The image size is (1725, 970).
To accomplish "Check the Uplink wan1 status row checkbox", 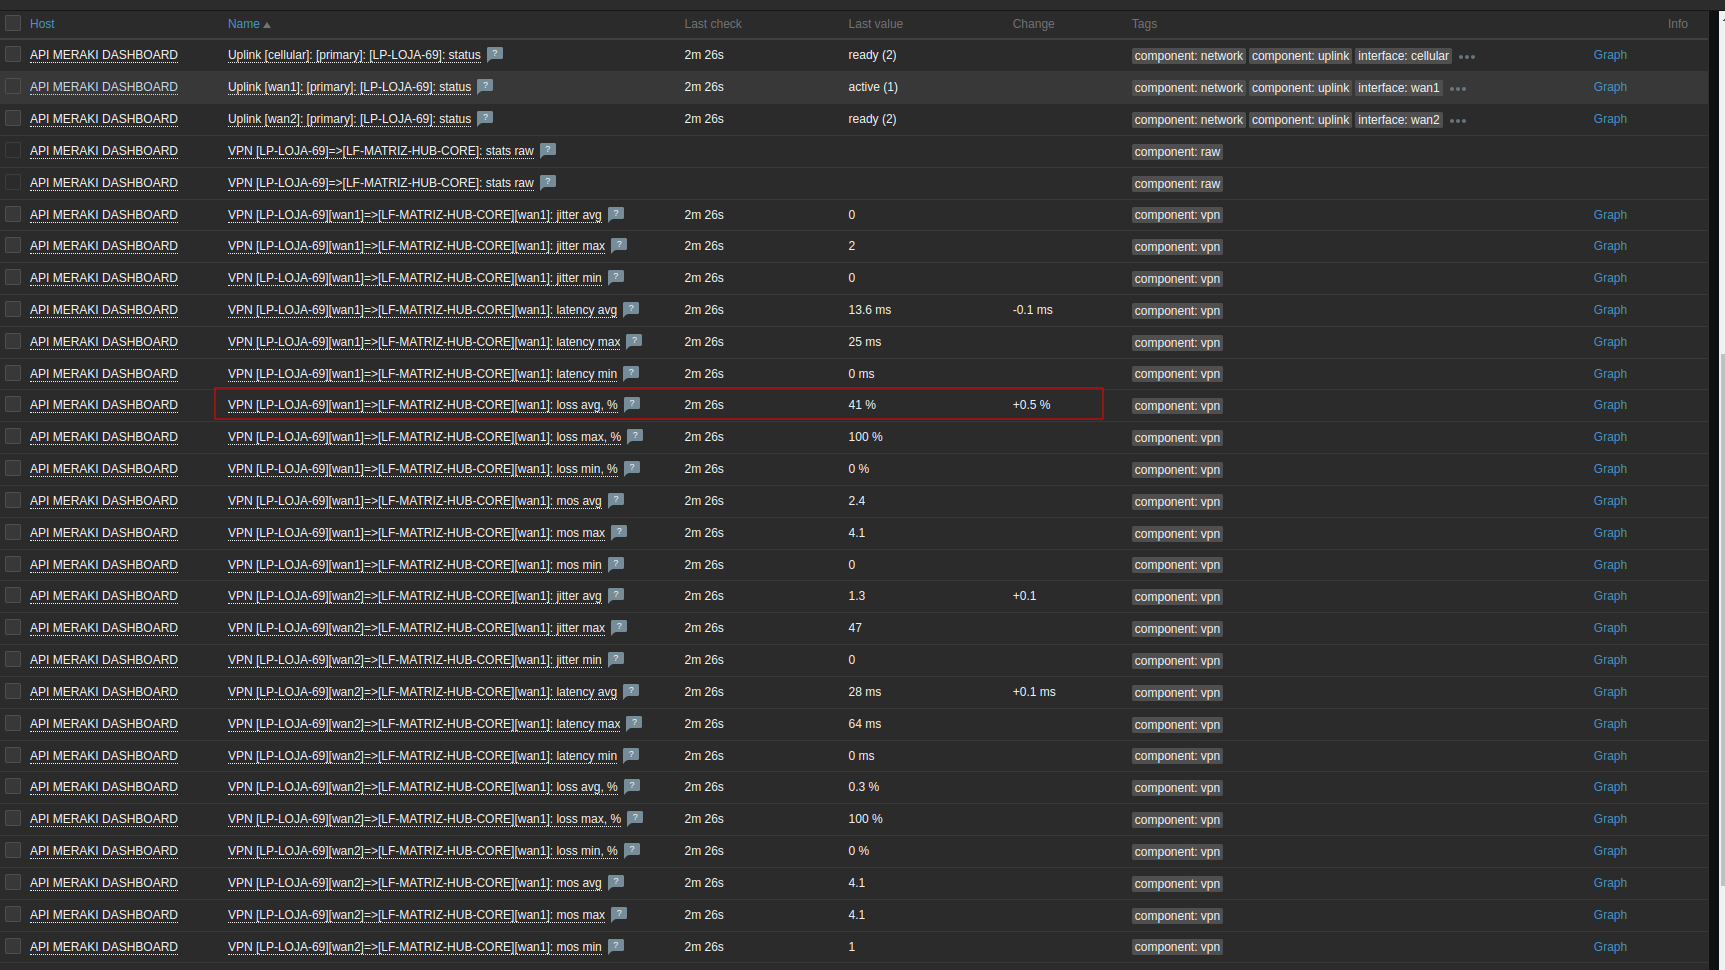I will point(13,86).
